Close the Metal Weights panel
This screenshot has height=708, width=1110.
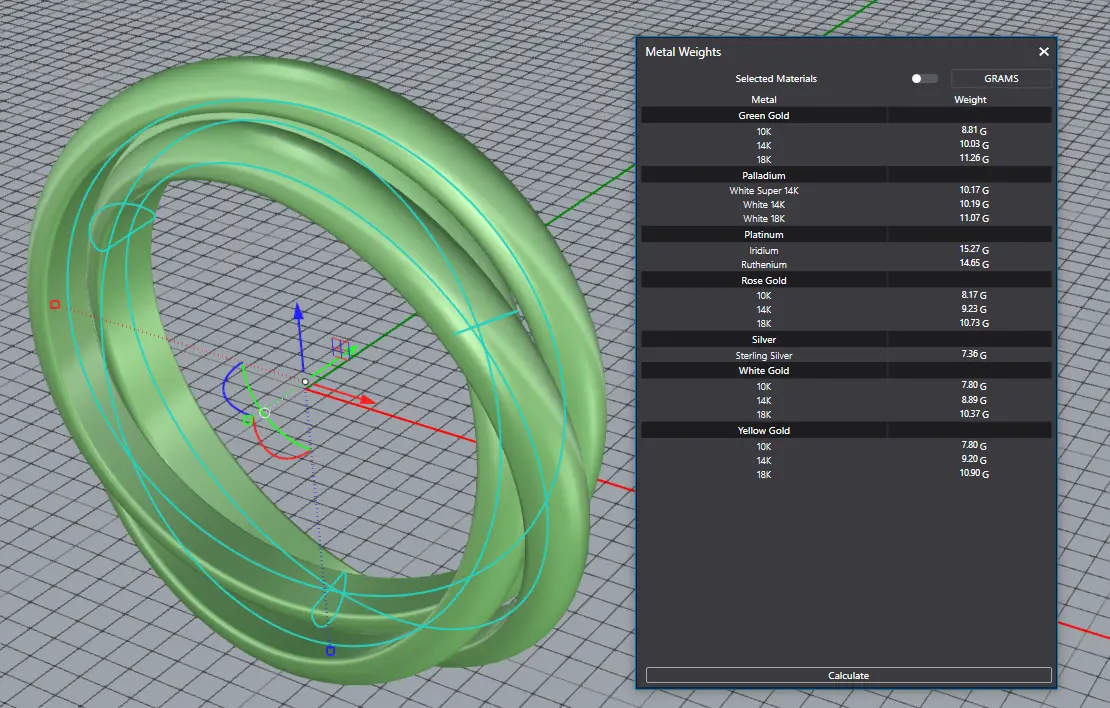[1043, 52]
